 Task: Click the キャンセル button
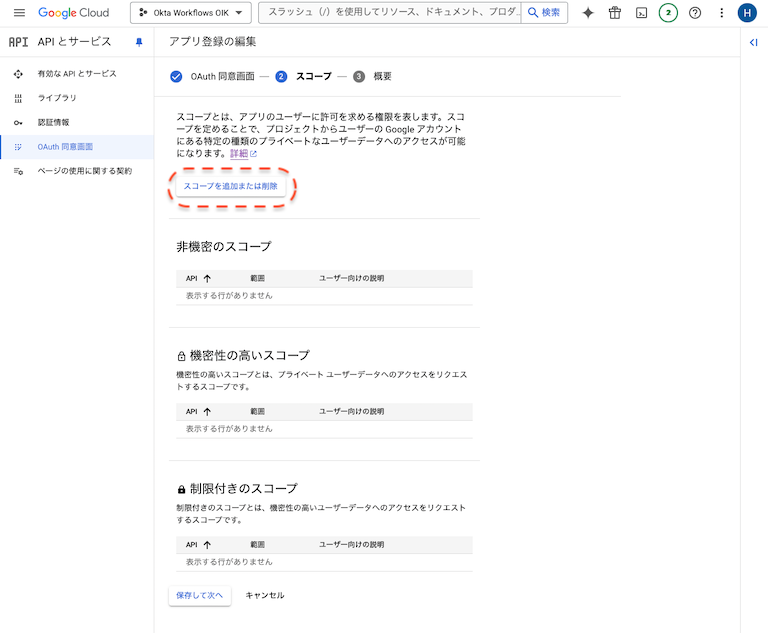point(265,595)
